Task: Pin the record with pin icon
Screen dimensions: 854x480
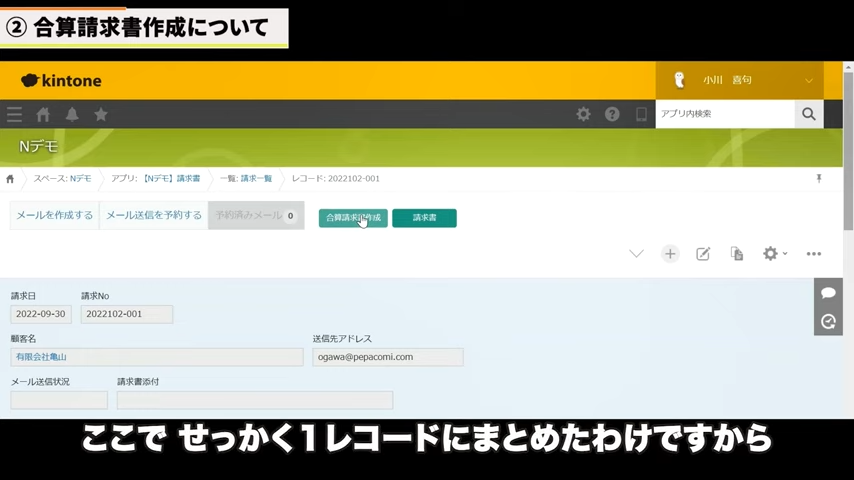Action: (819, 179)
